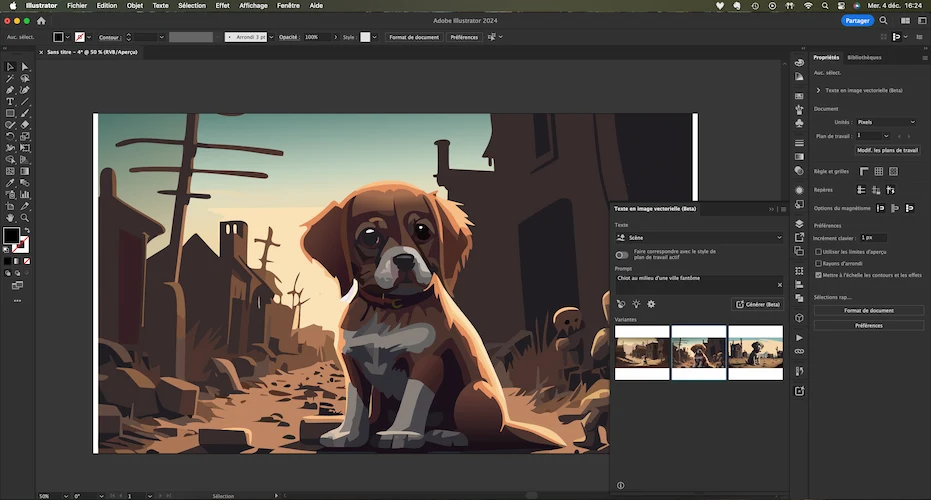Open the Arrondi 3 pt brush dropdown

tap(271, 37)
